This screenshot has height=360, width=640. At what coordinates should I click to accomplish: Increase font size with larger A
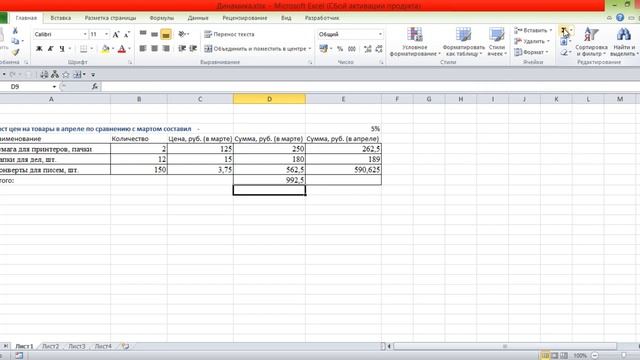tap(116, 35)
